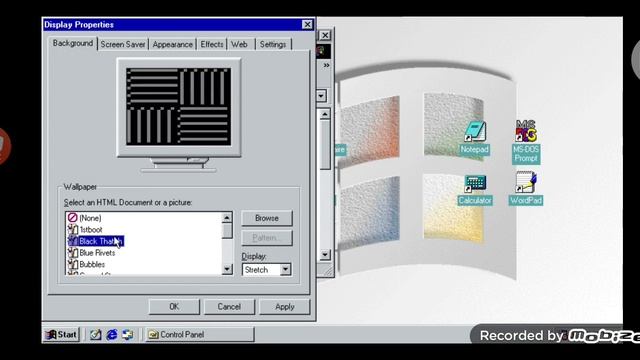Click Control Panel scroll down arrow
The height and width of the screenshot is (360, 640).
324,255
